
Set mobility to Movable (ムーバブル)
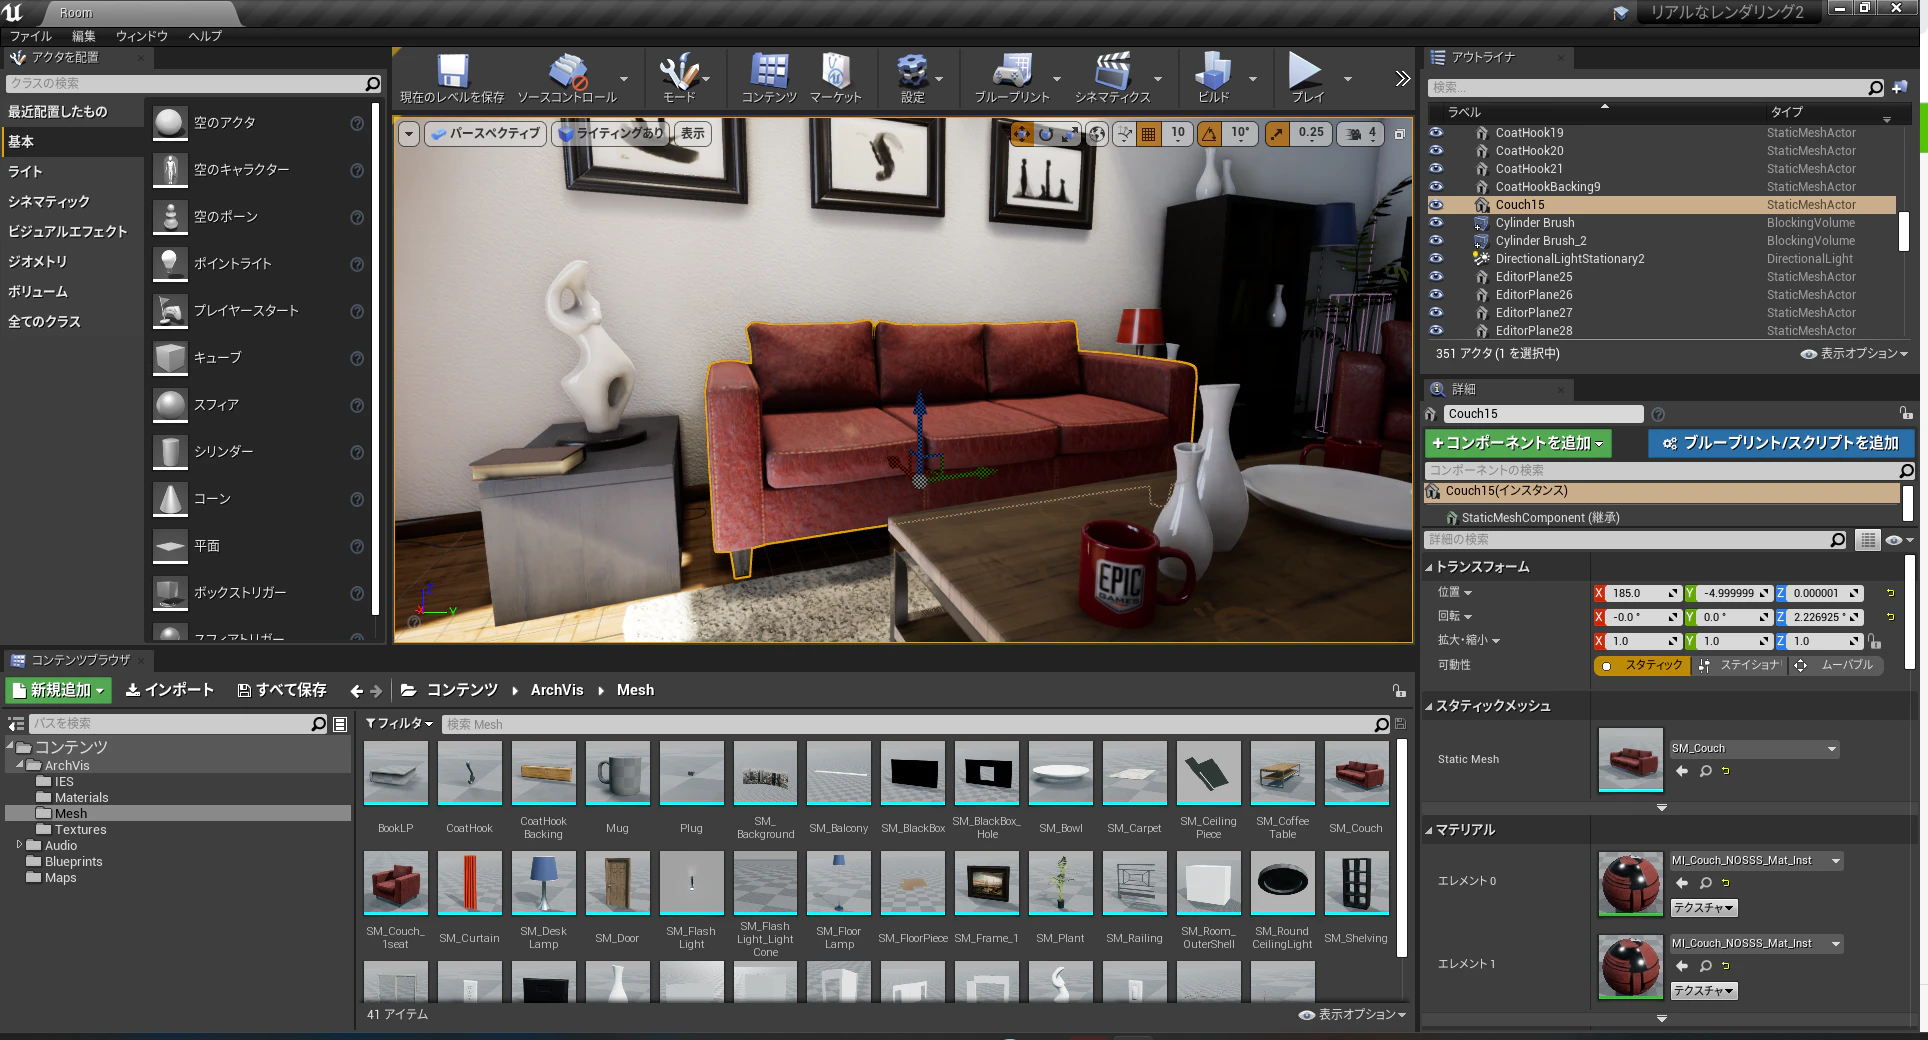pos(1836,666)
